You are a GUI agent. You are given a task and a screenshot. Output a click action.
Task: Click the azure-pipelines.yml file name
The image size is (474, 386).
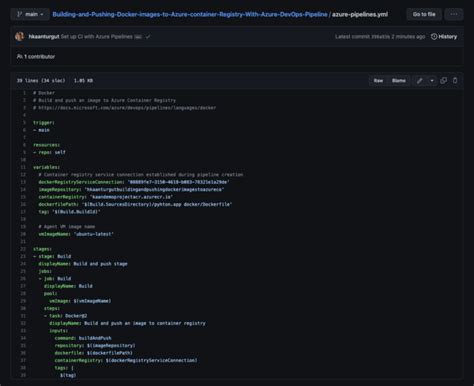360,14
